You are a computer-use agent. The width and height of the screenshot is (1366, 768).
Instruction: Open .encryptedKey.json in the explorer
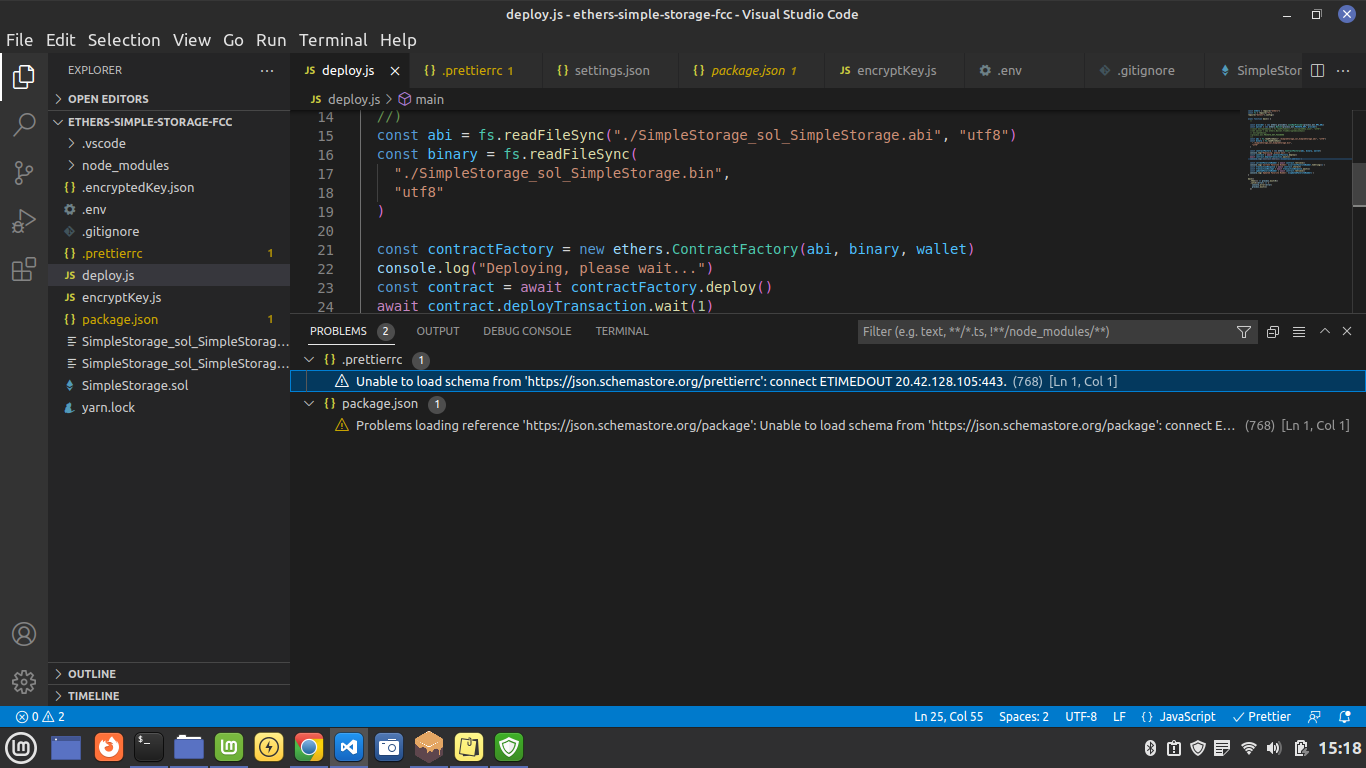(x=169, y=187)
